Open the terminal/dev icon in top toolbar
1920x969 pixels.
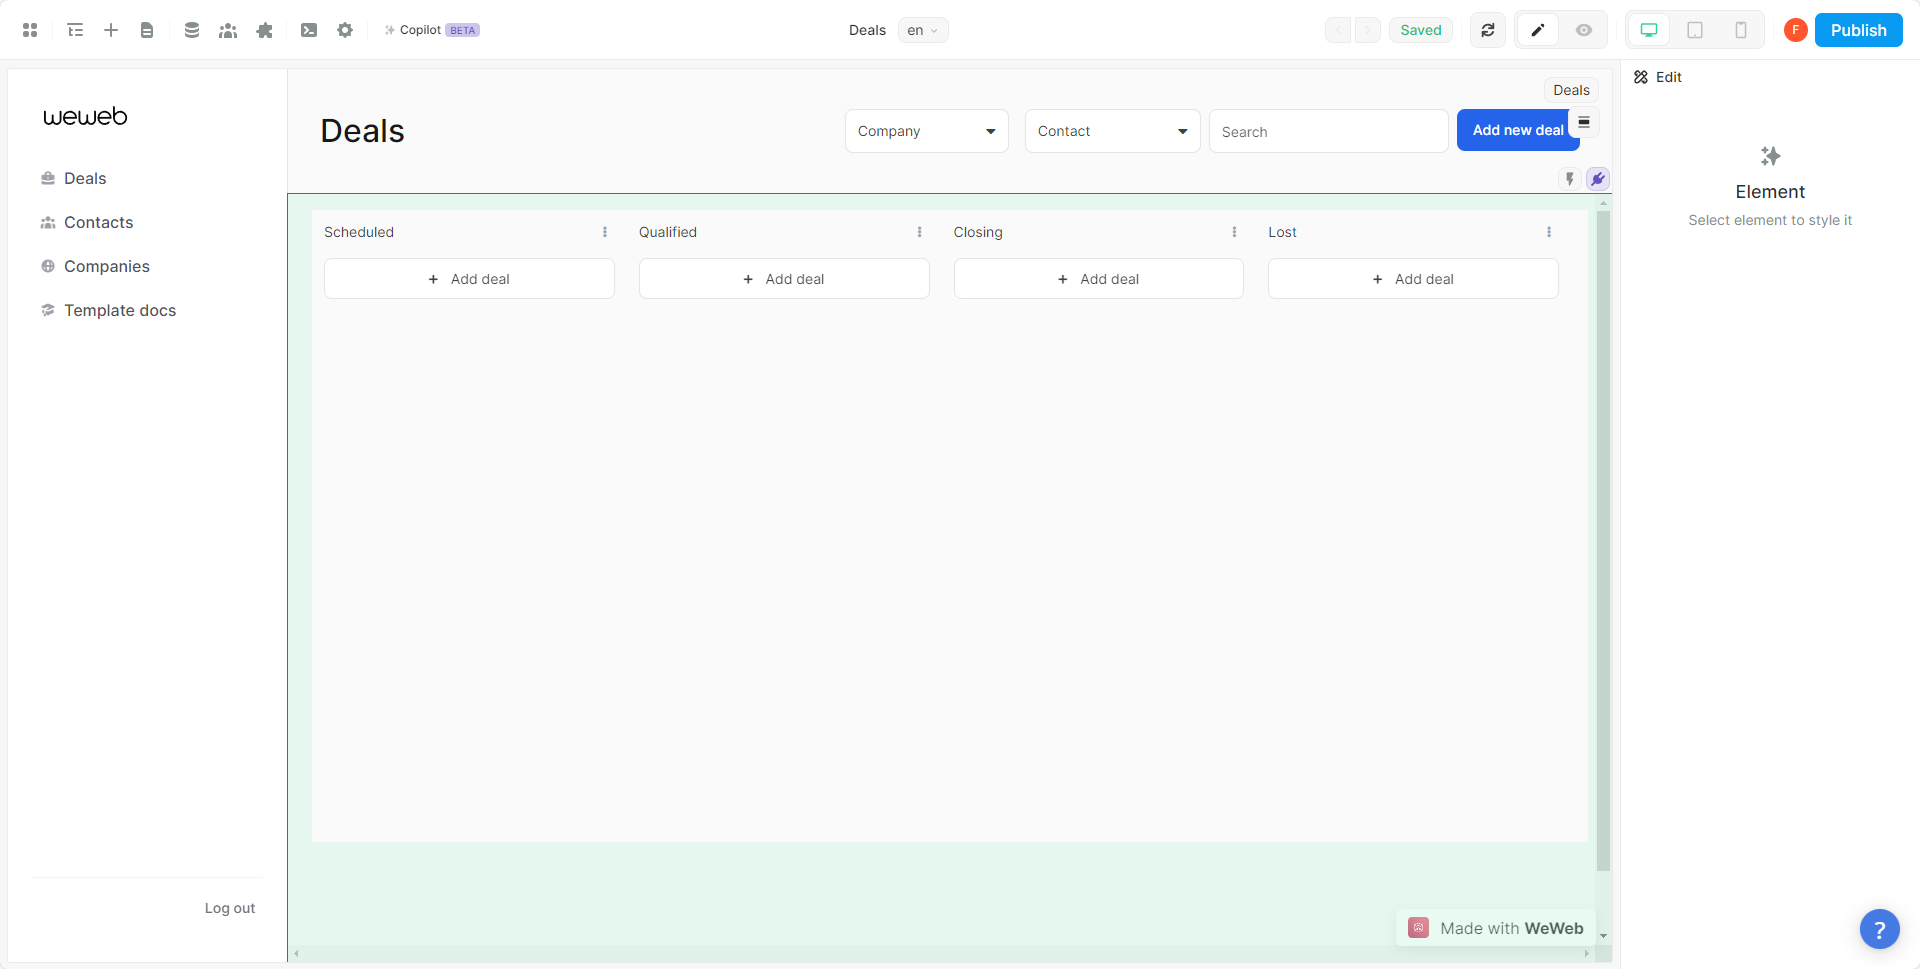pyautogui.click(x=309, y=30)
